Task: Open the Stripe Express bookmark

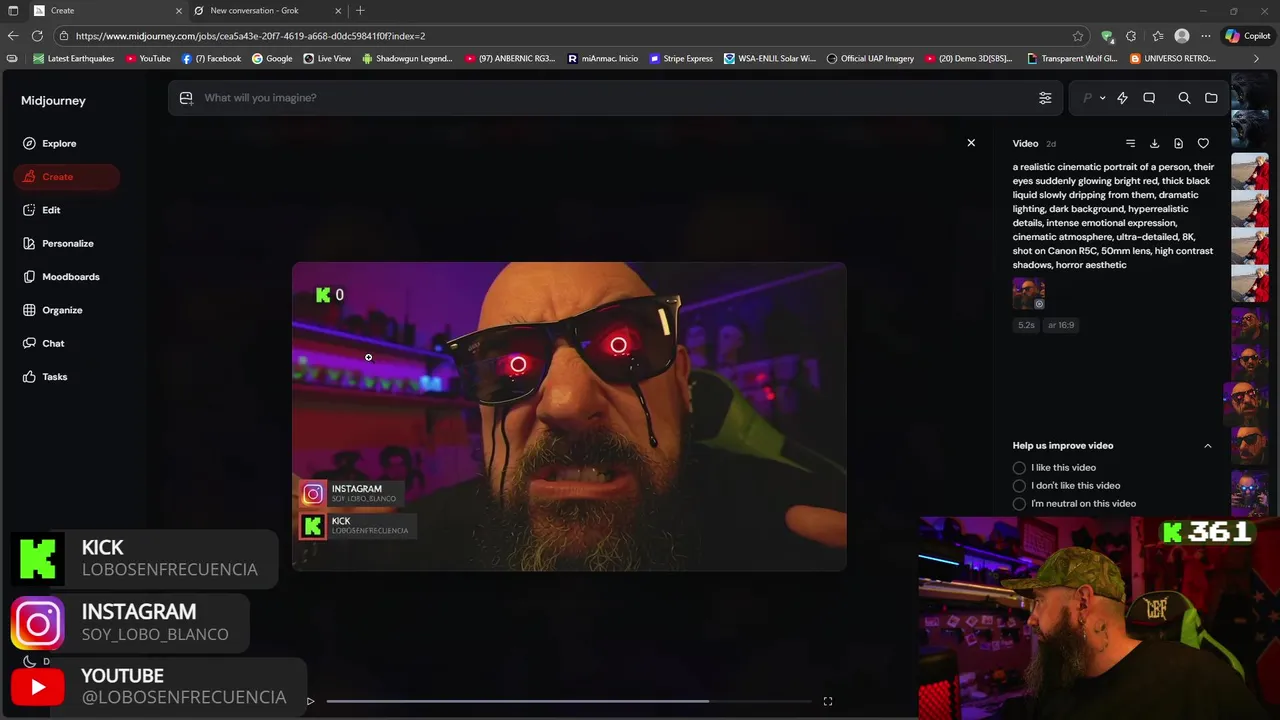Action: click(x=681, y=59)
